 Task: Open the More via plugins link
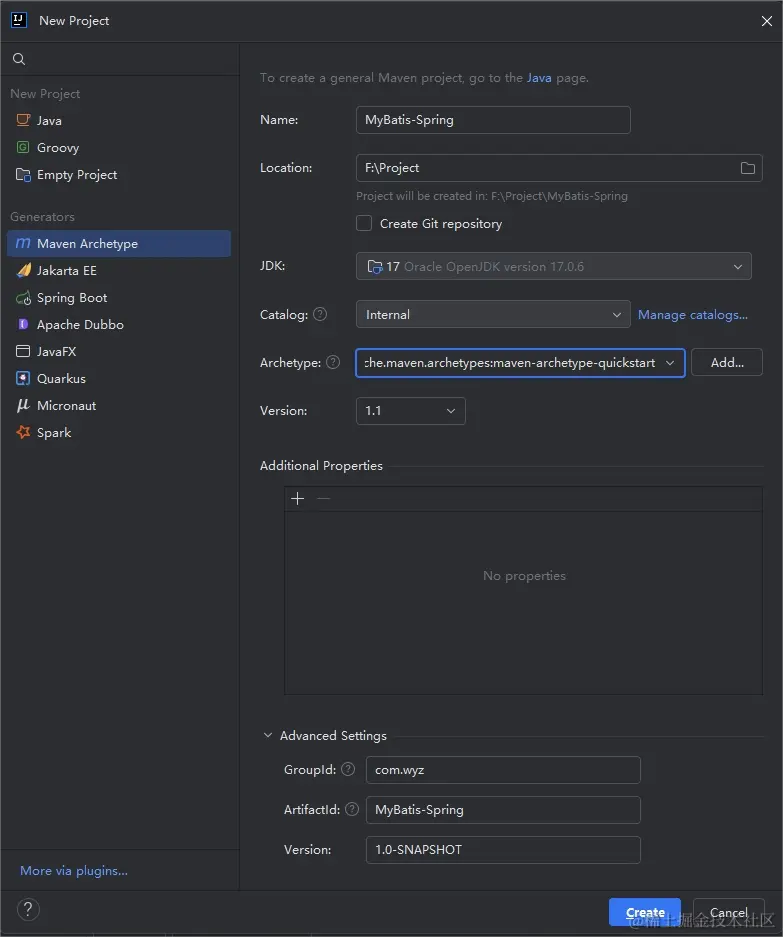[74, 871]
